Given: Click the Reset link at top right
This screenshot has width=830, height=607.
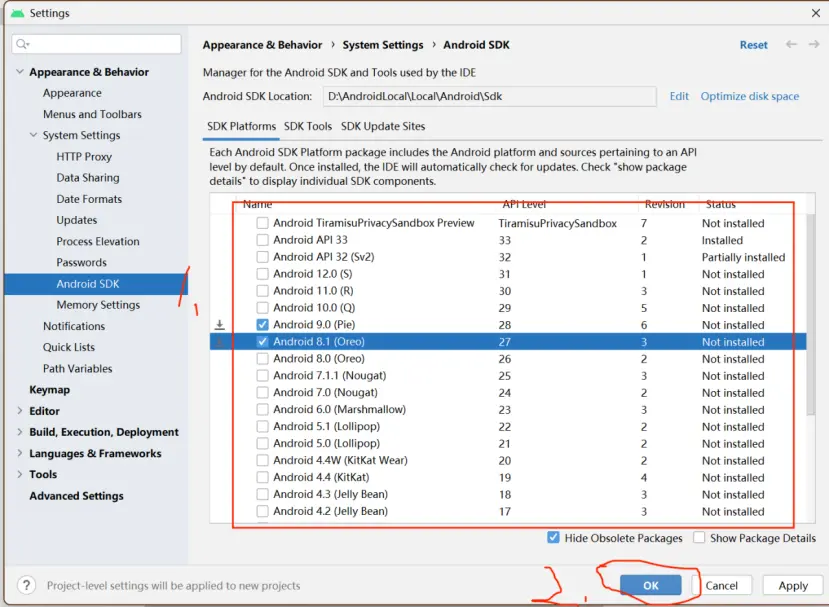Looking at the screenshot, I should [x=753, y=45].
